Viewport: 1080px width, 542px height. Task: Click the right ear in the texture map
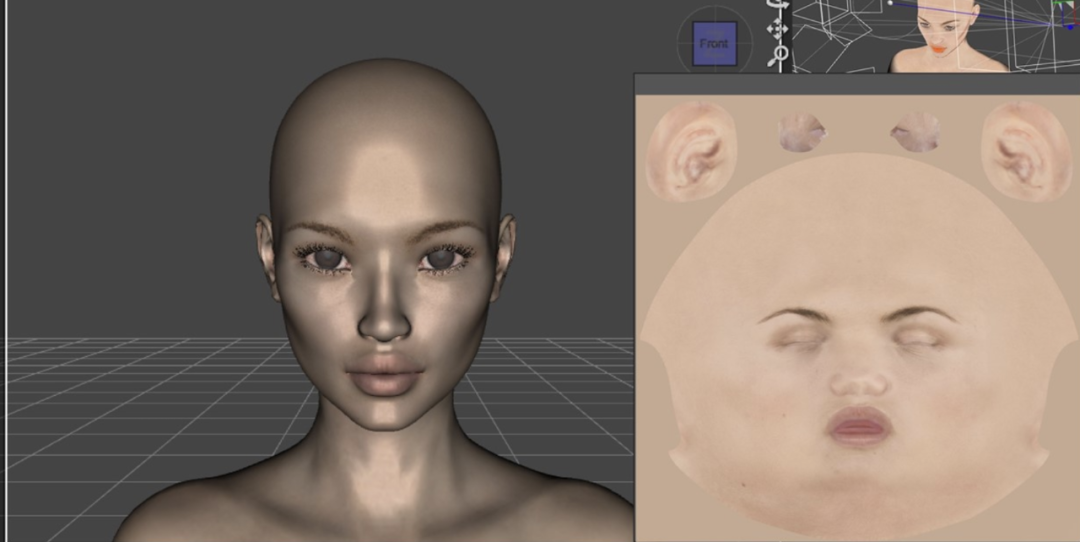1027,152
